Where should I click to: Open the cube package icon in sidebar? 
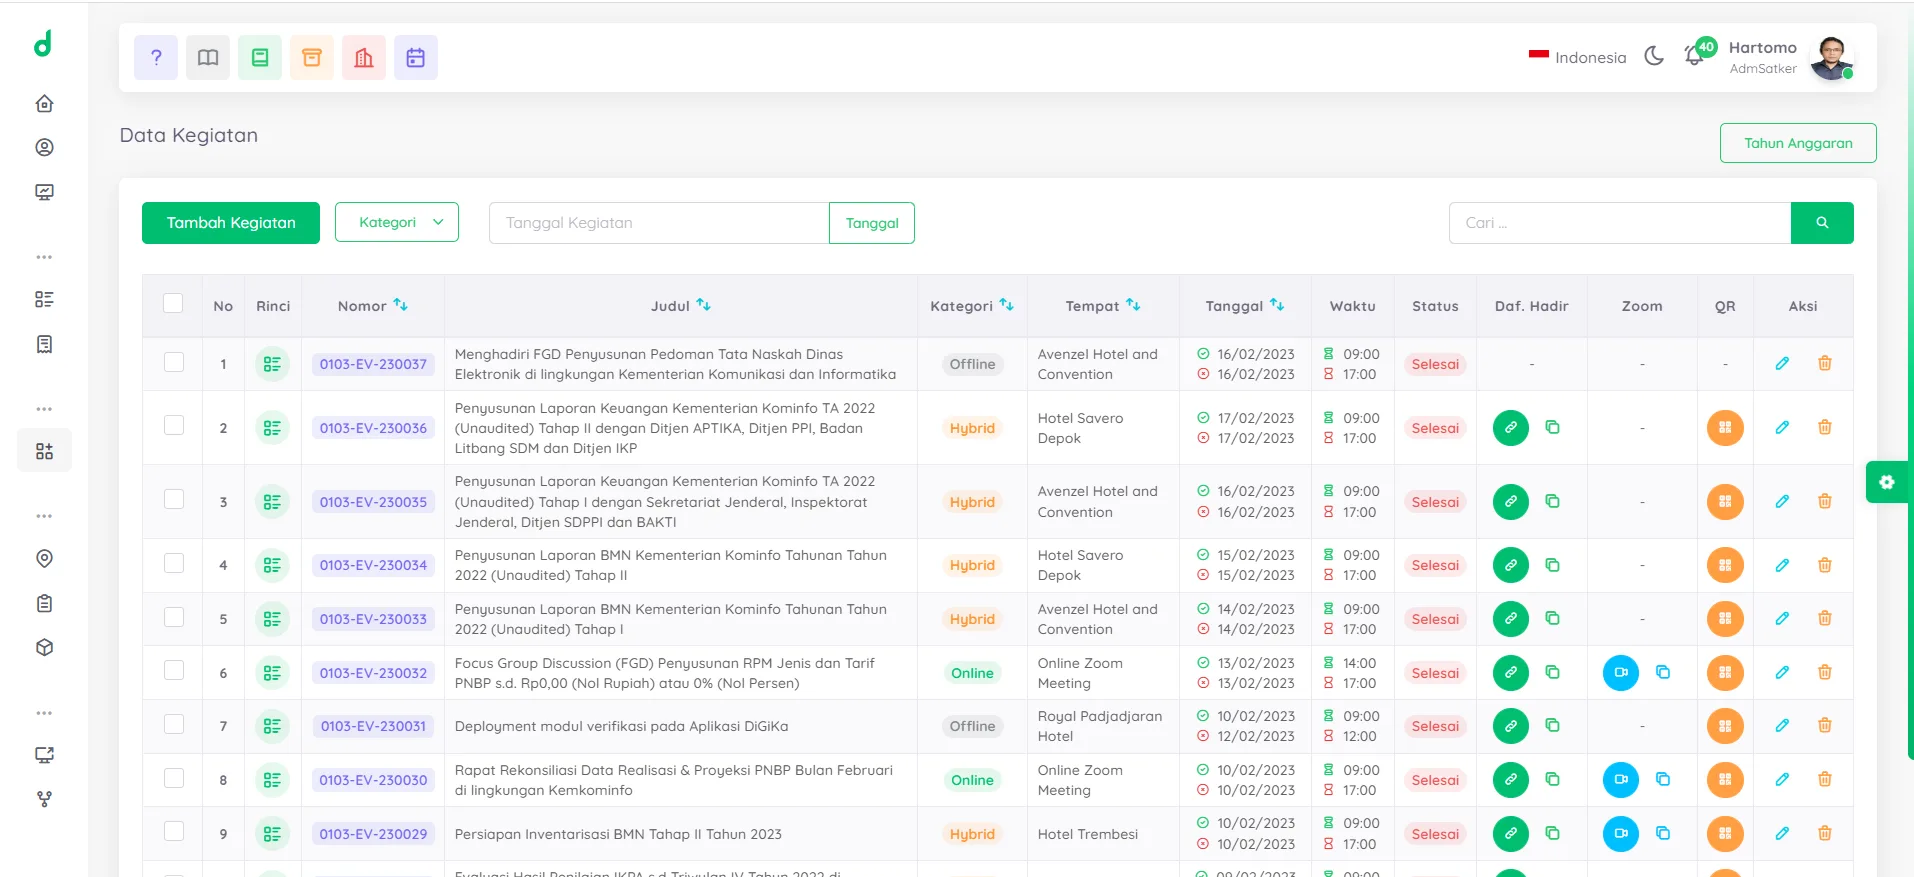[44, 647]
